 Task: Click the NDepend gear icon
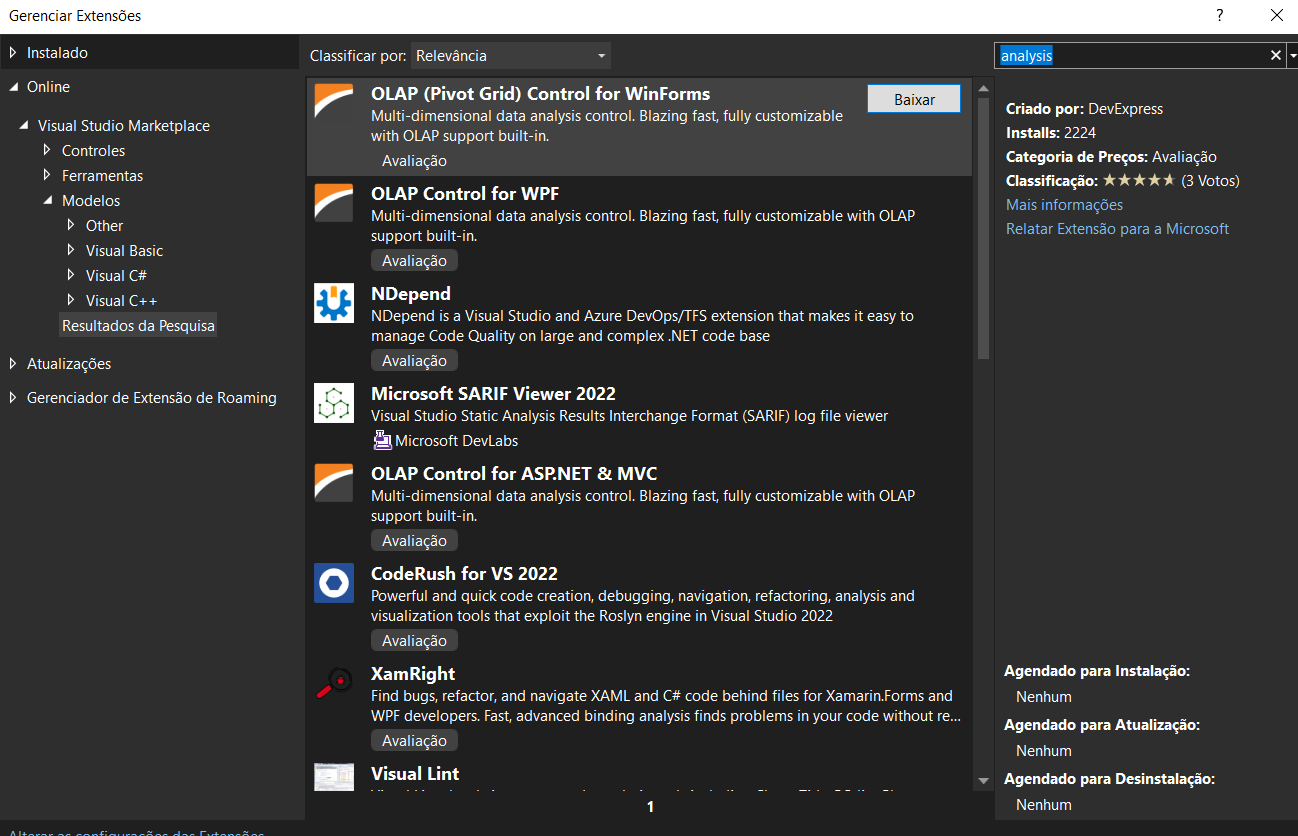click(334, 302)
